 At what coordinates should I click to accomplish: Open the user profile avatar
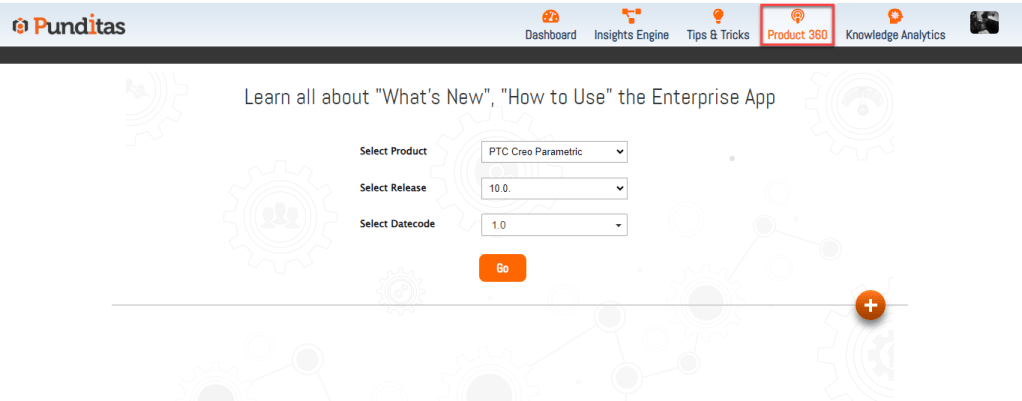click(984, 22)
